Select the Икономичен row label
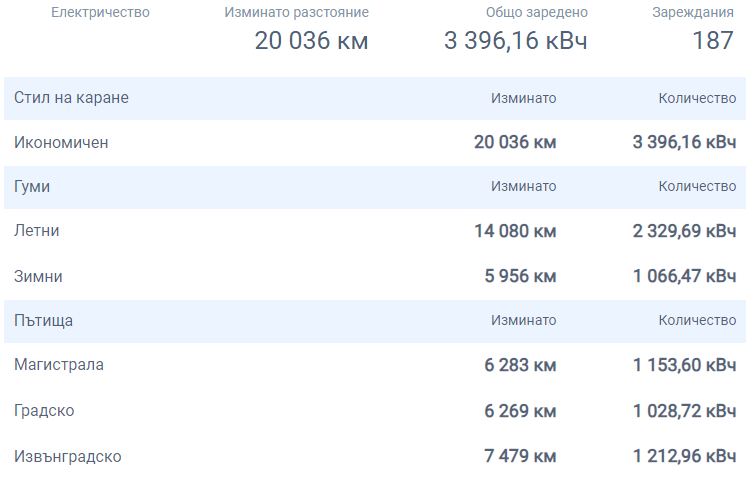Image resolution: width=748 pixels, height=482 pixels. (61, 143)
